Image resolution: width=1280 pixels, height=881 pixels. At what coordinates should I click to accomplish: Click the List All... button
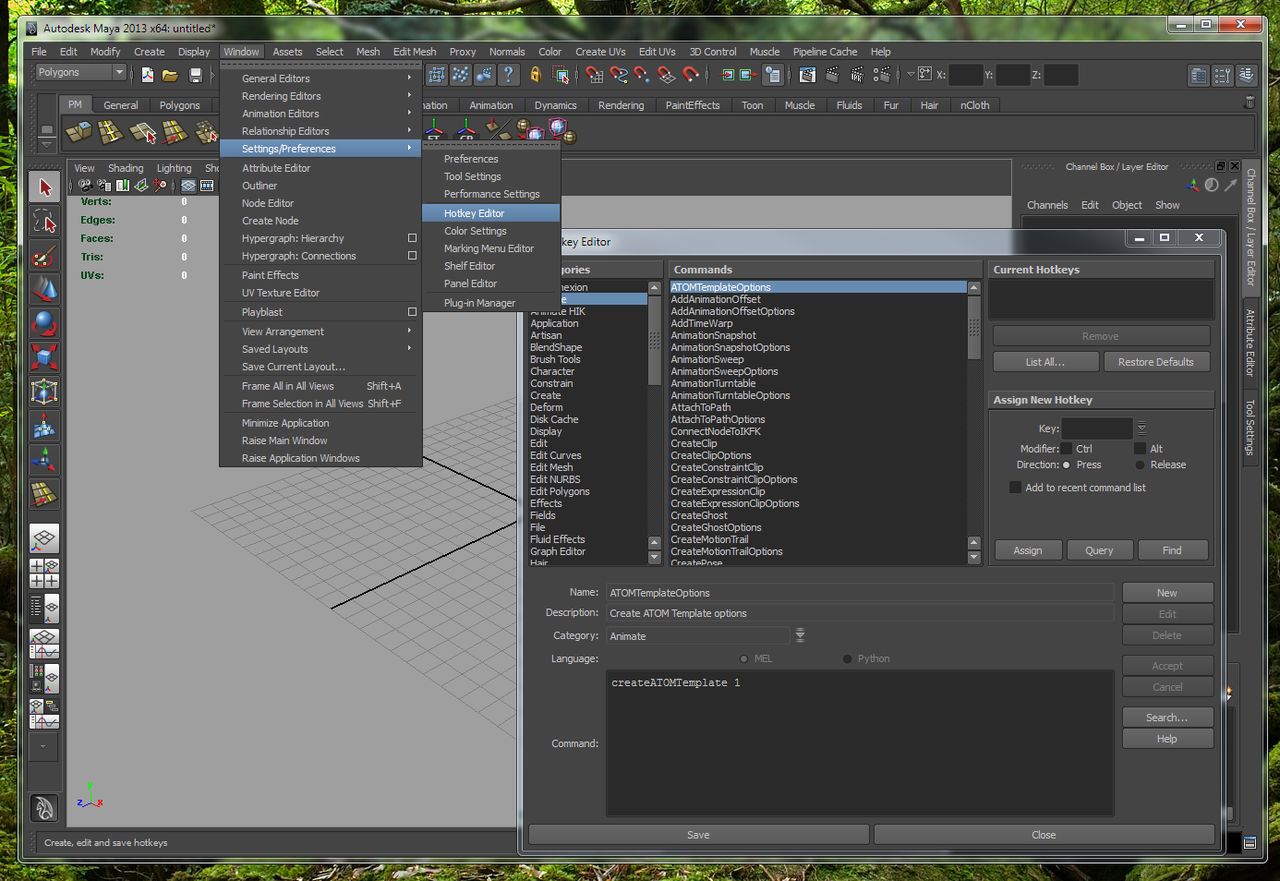point(1045,362)
